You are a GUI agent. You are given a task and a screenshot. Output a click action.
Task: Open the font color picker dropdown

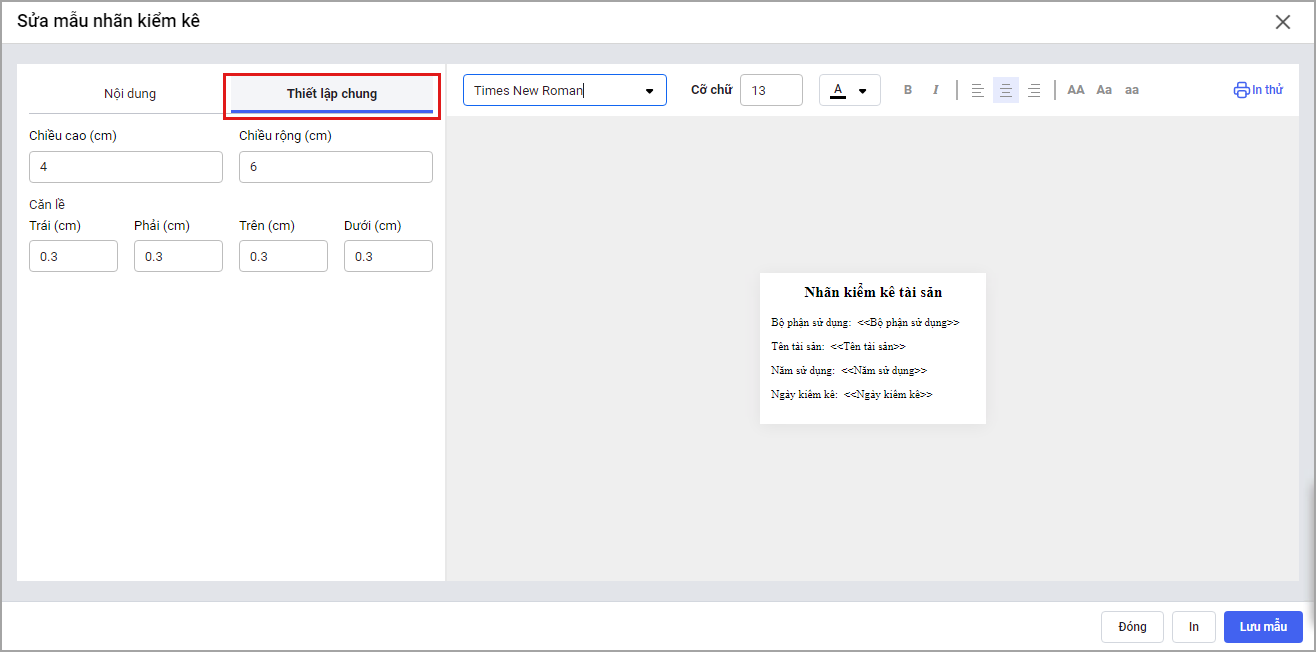click(x=849, y=90)
